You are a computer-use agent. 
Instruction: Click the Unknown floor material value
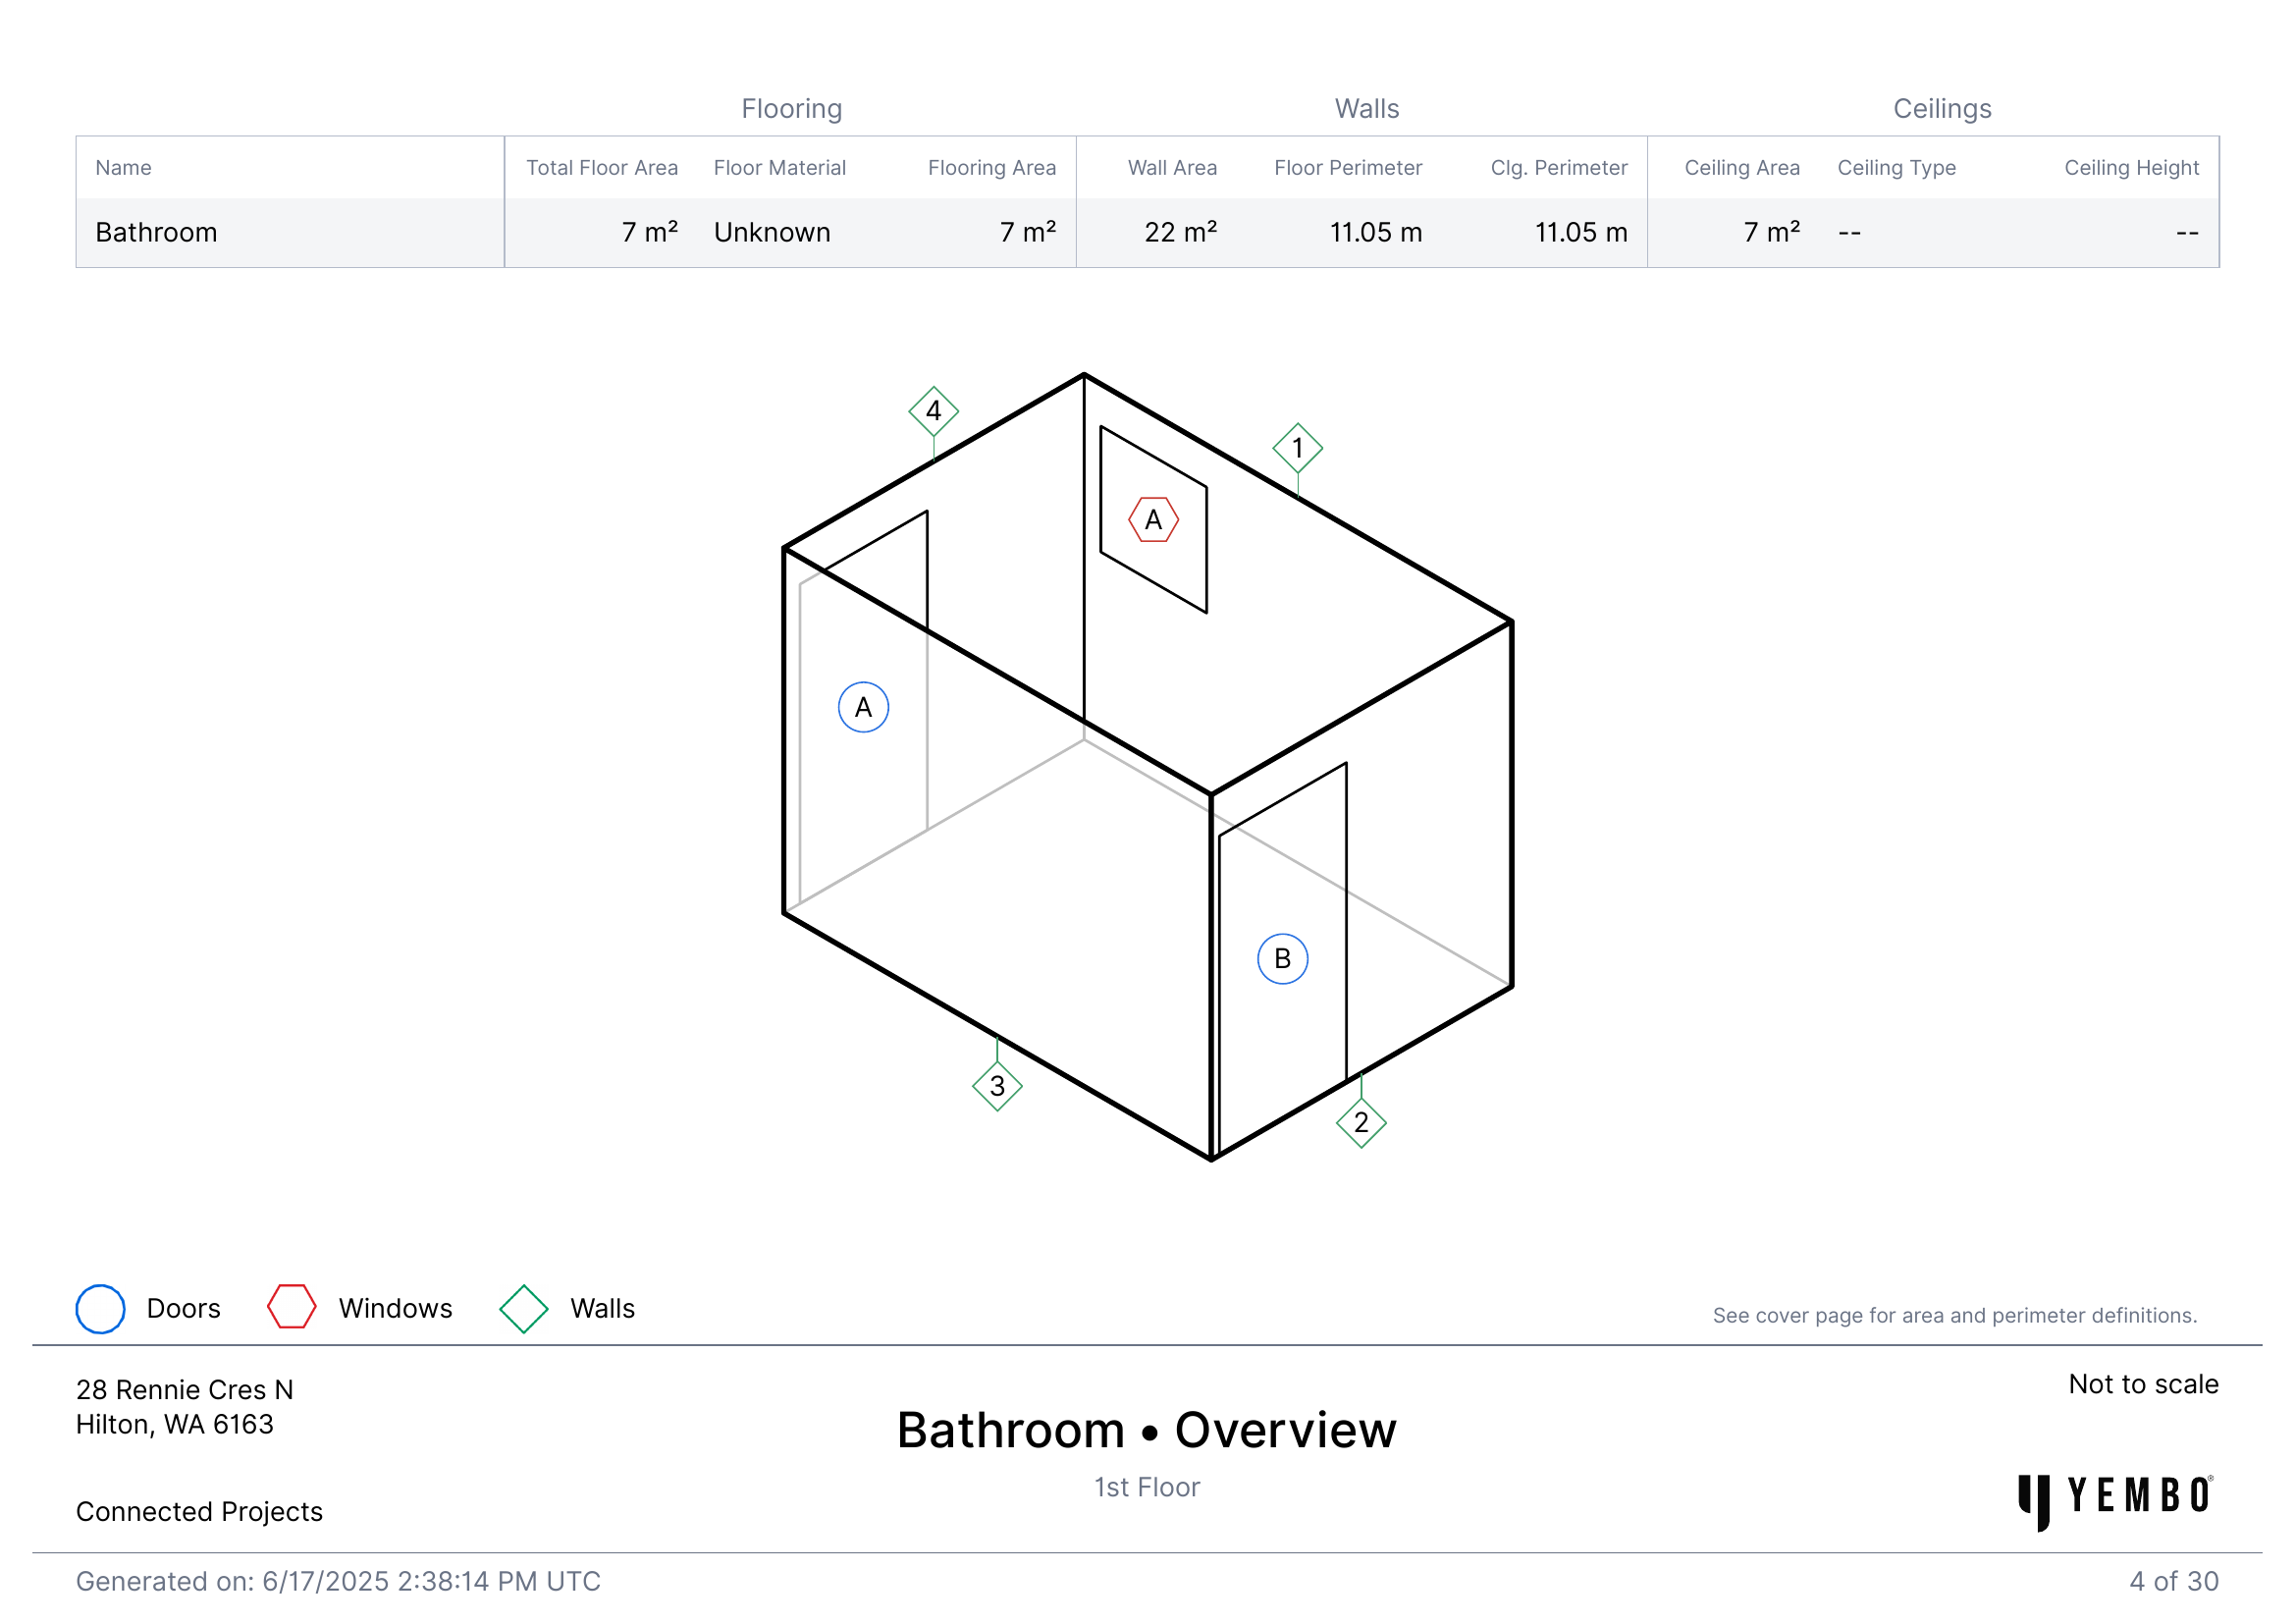click(771, 232)
